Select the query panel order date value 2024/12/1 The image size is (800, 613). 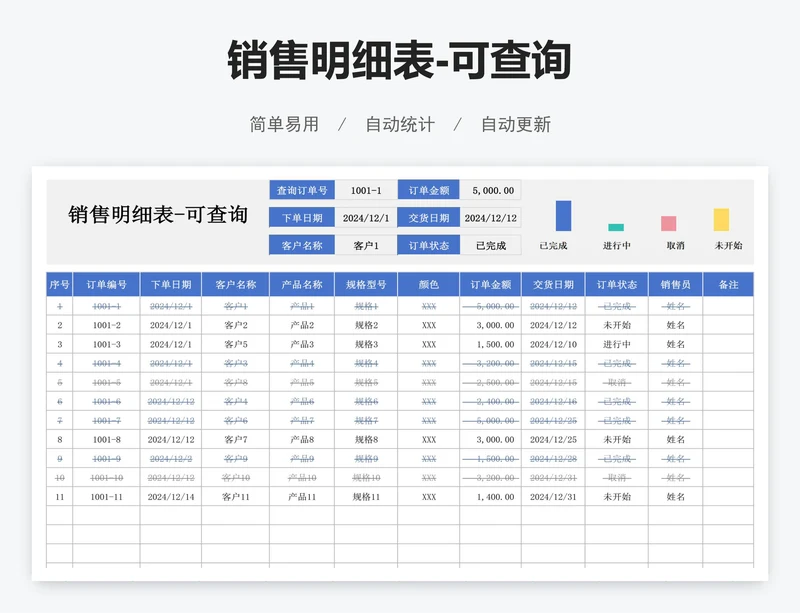366,218
